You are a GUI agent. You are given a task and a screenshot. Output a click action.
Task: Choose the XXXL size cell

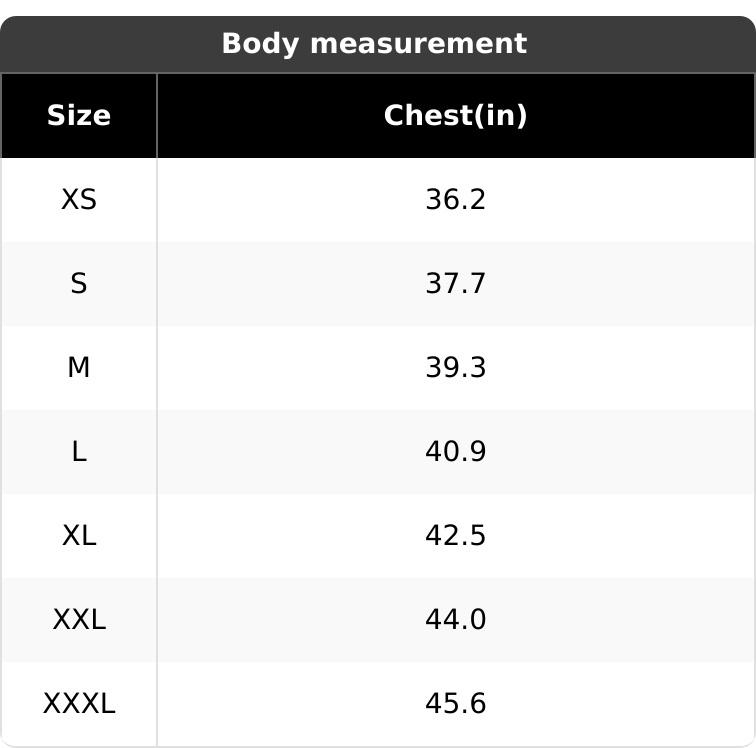click(x=79, y=703)
